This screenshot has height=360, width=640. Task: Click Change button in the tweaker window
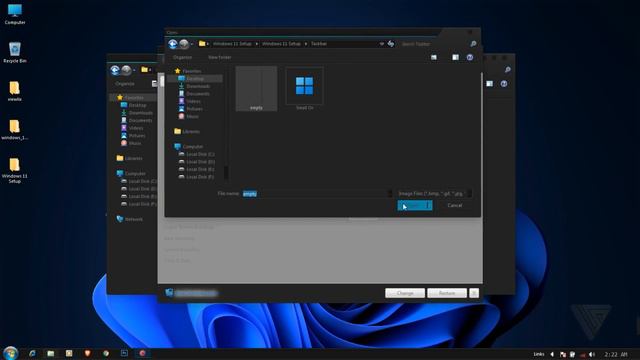click(x=405, y=293)
